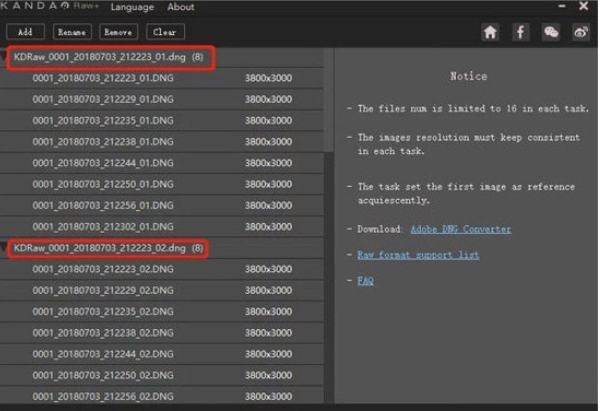Image resolution: width=601 pixels, height=411 pixels.
Task: Click the Add button
Action: point(25,32)
